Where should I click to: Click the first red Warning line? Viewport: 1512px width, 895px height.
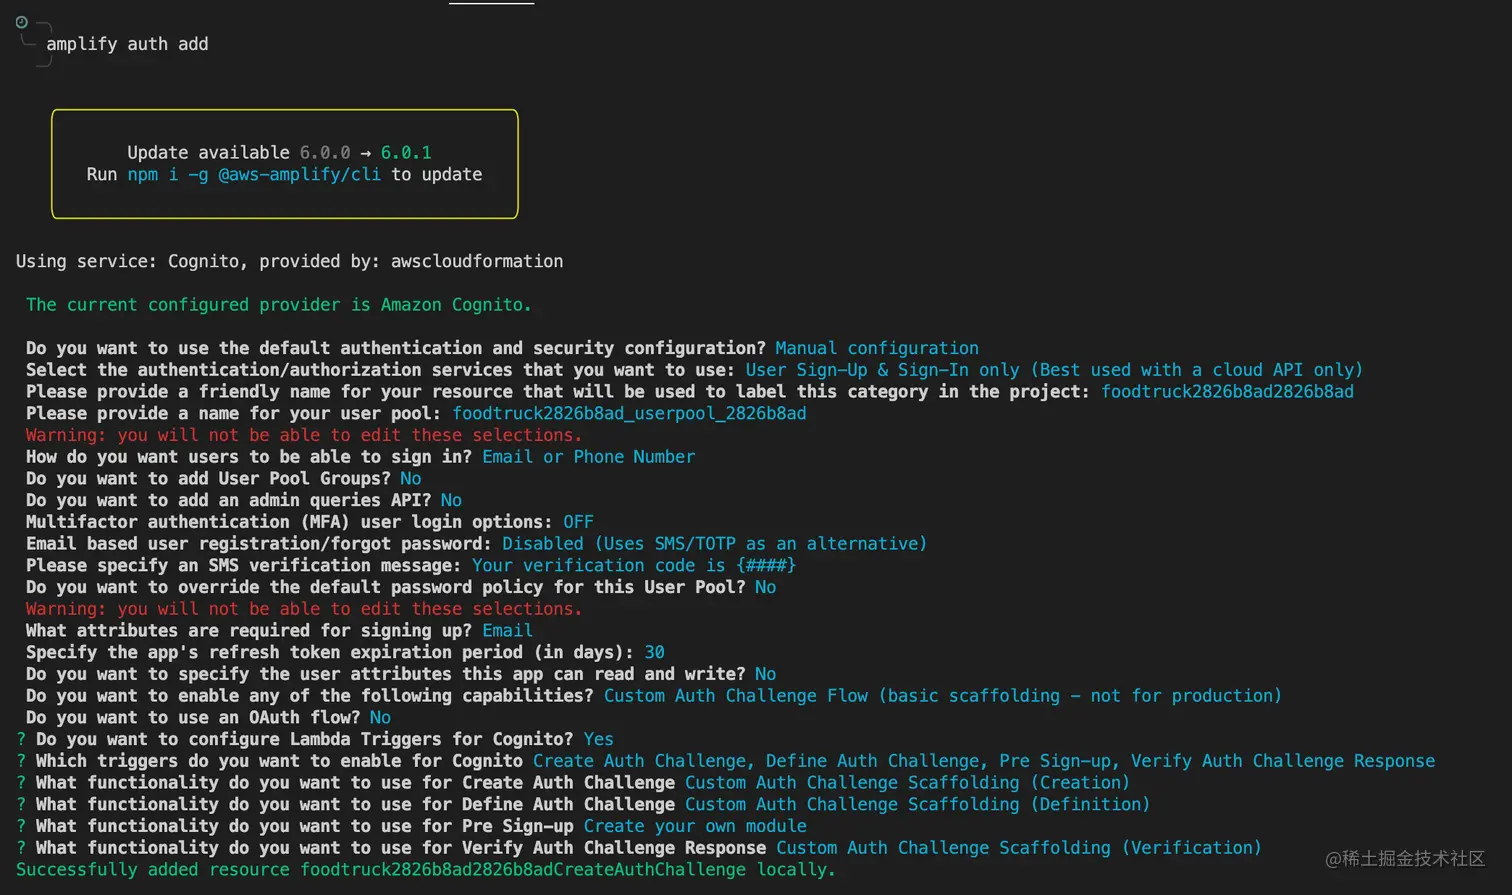coord(304,435)
